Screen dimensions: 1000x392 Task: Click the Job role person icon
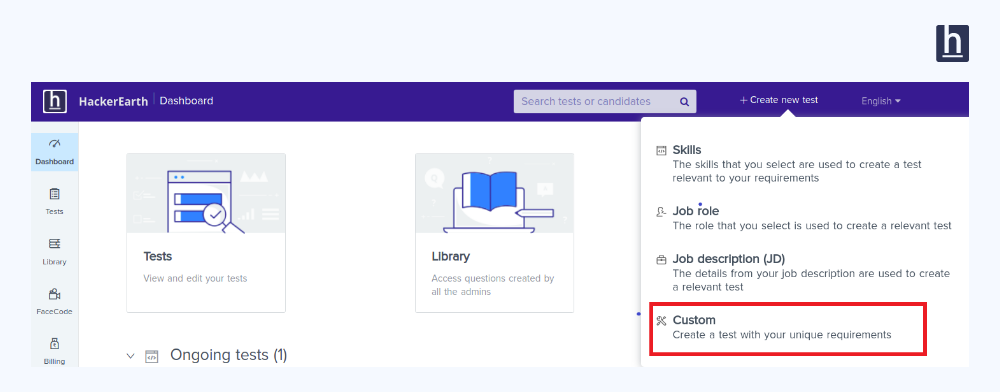coord(661,212)
